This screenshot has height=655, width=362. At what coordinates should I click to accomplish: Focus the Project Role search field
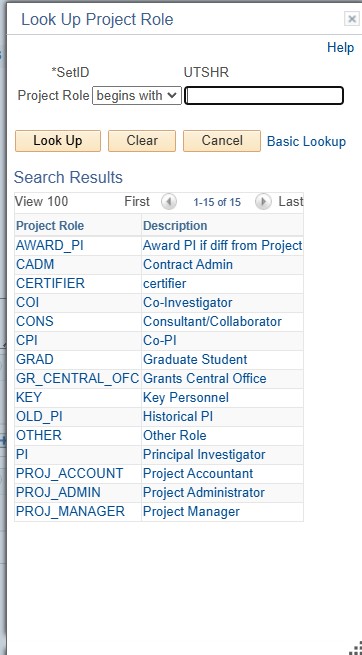click(x=264, y=96)
